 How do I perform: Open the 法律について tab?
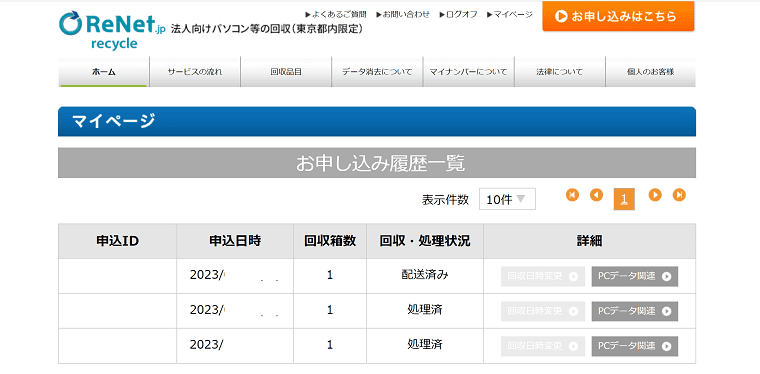click(559, 72)
